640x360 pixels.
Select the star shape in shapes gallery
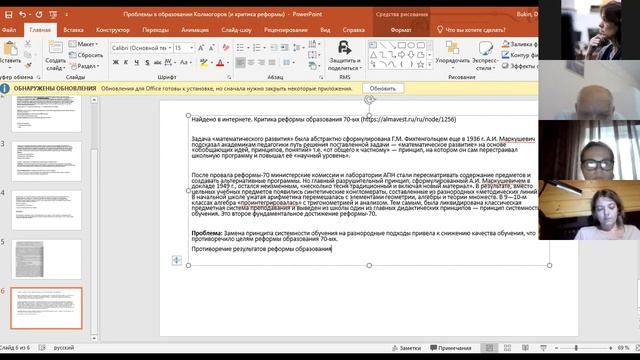pos(420,64)
